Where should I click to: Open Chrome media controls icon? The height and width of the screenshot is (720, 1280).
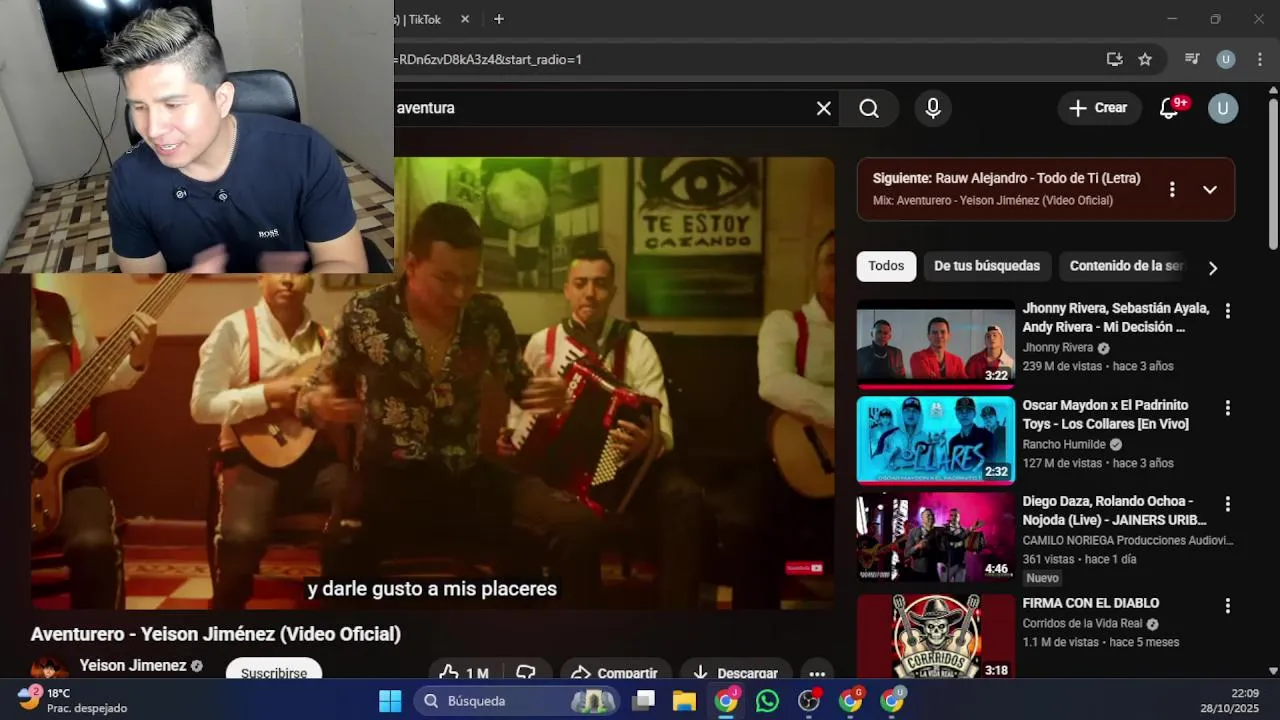pos(1192,59)
